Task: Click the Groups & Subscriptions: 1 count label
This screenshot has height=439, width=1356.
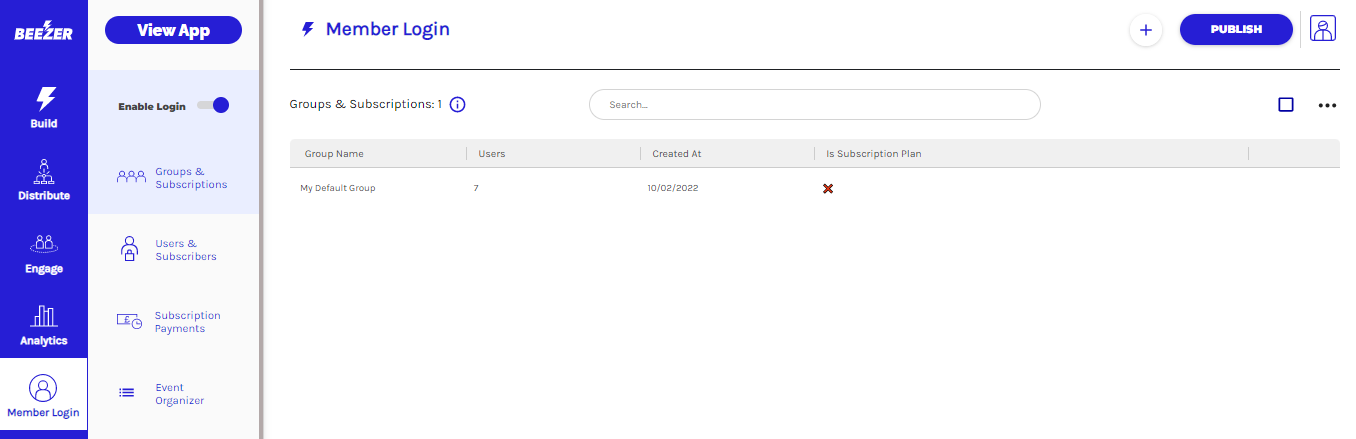Action: [x=366, y=104]
